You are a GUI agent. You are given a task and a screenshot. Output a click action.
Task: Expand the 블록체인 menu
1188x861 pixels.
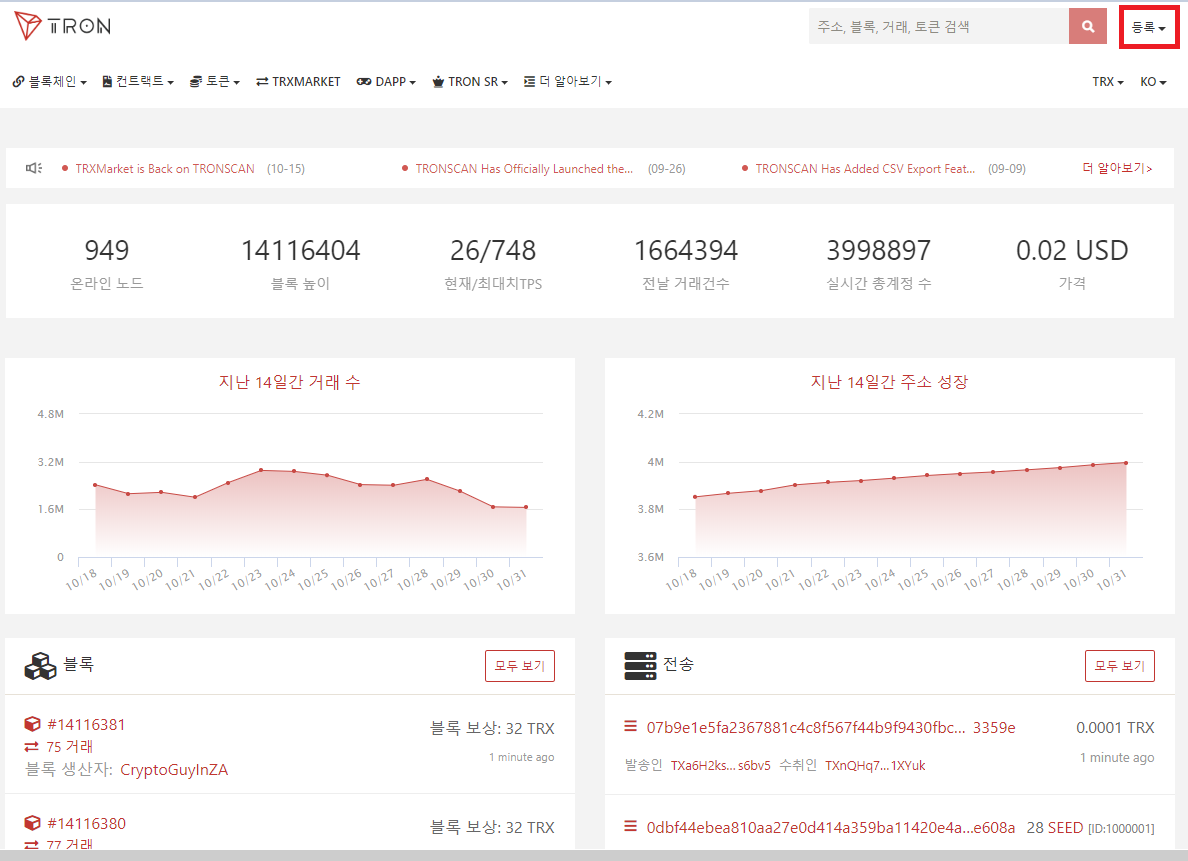[50, 81]
